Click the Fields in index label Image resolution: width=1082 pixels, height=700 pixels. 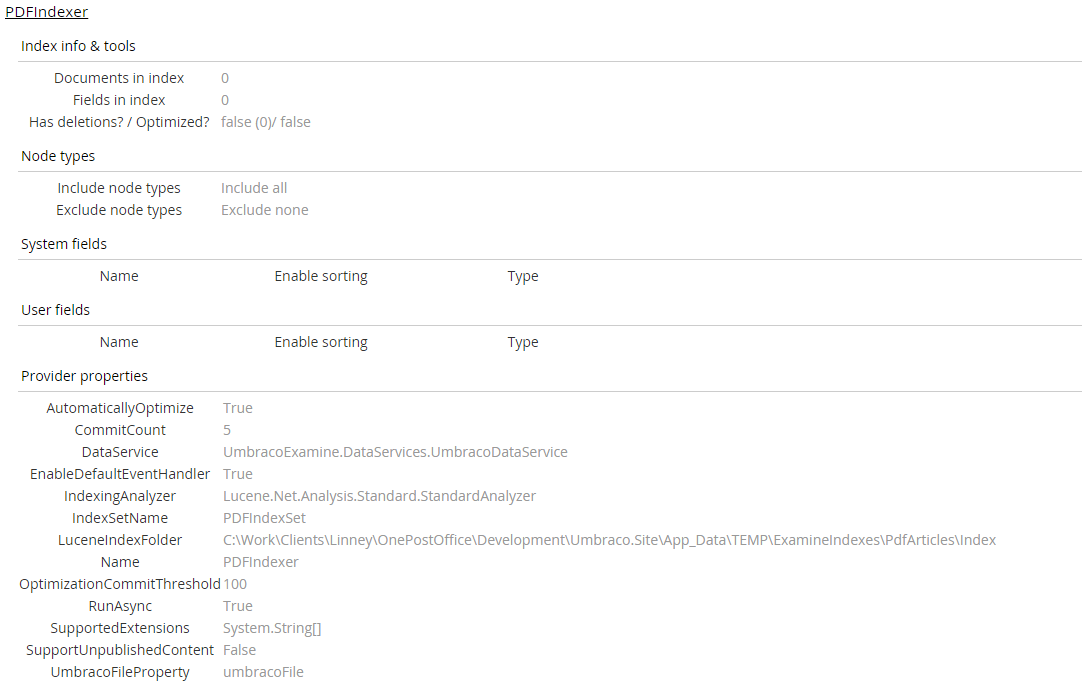tap(119, 100)
